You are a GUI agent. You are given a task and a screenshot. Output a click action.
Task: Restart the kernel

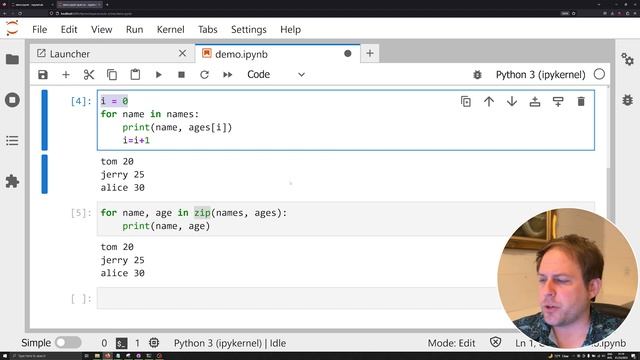[x=204, y=75]
